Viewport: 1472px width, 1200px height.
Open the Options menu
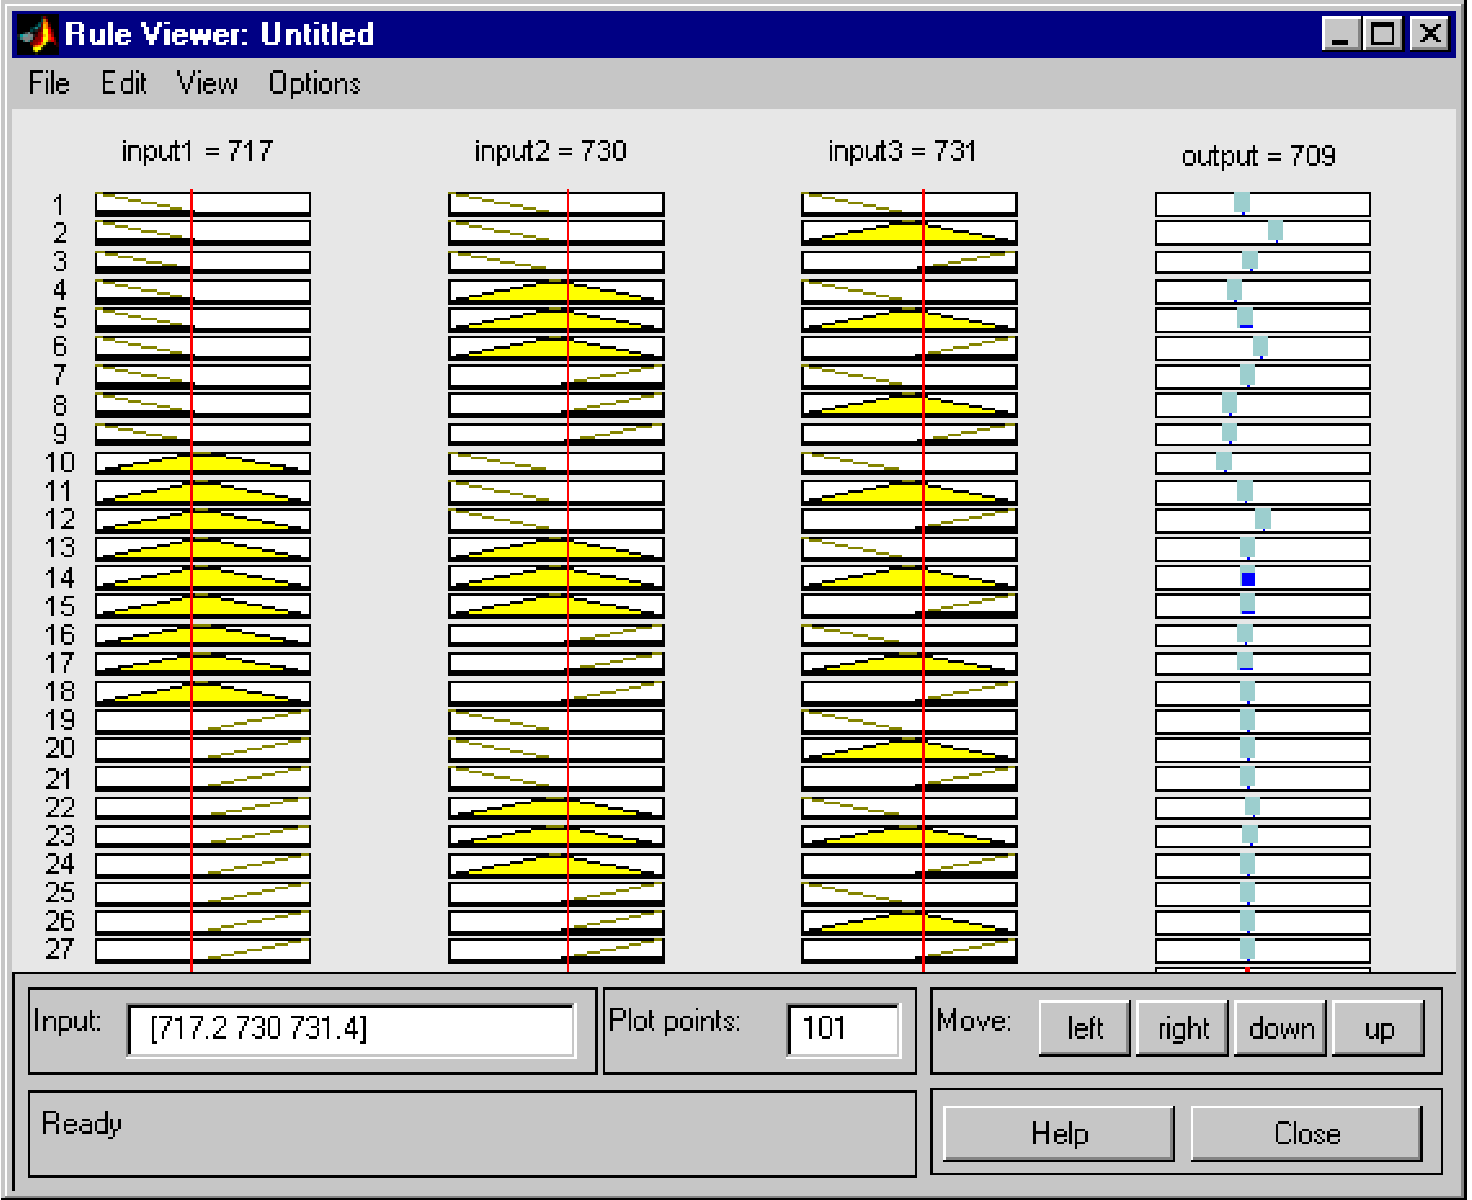314,84
